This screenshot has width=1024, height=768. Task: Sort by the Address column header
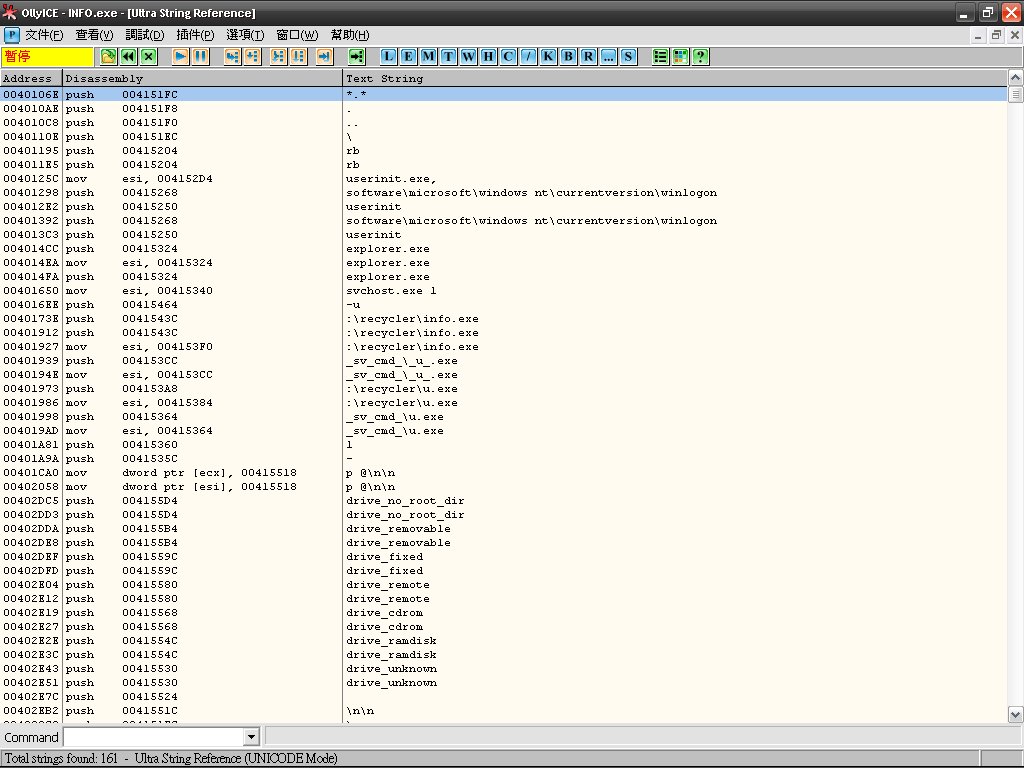(x=31, y=78)
